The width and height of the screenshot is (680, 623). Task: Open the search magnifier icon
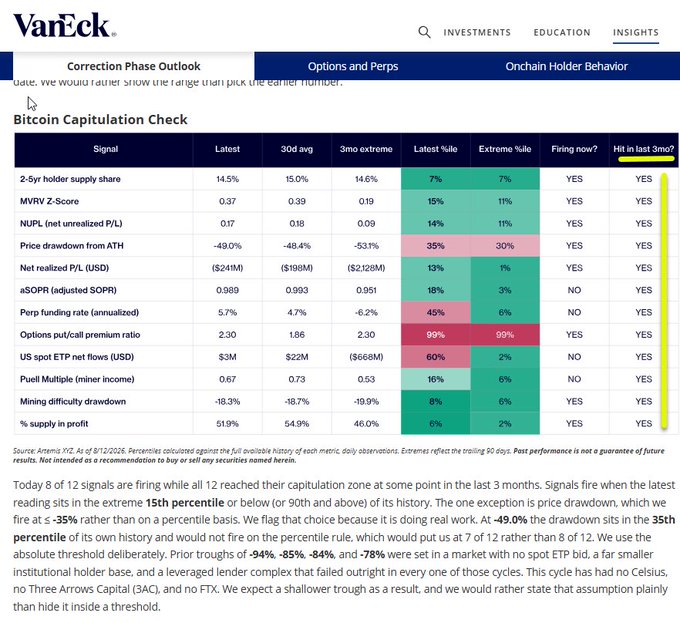pyautogui.click(x=424, y=32)
